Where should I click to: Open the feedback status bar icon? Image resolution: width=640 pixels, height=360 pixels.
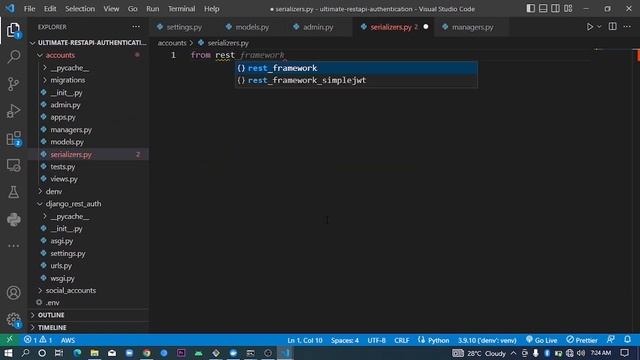pyautogui.click(x=611, y=340)
